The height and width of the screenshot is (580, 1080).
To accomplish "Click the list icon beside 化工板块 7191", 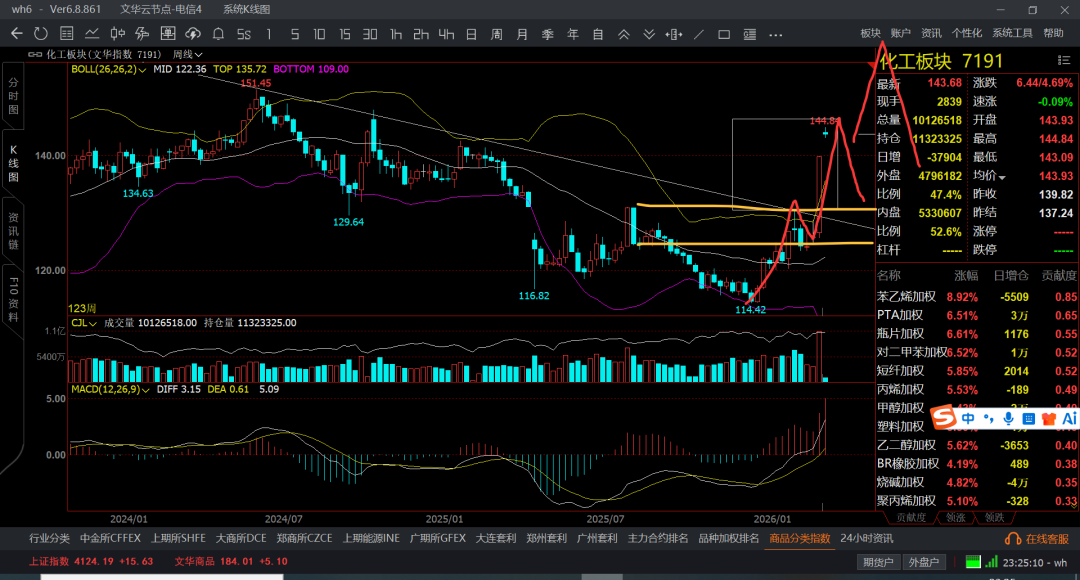I will [1063, 61].
